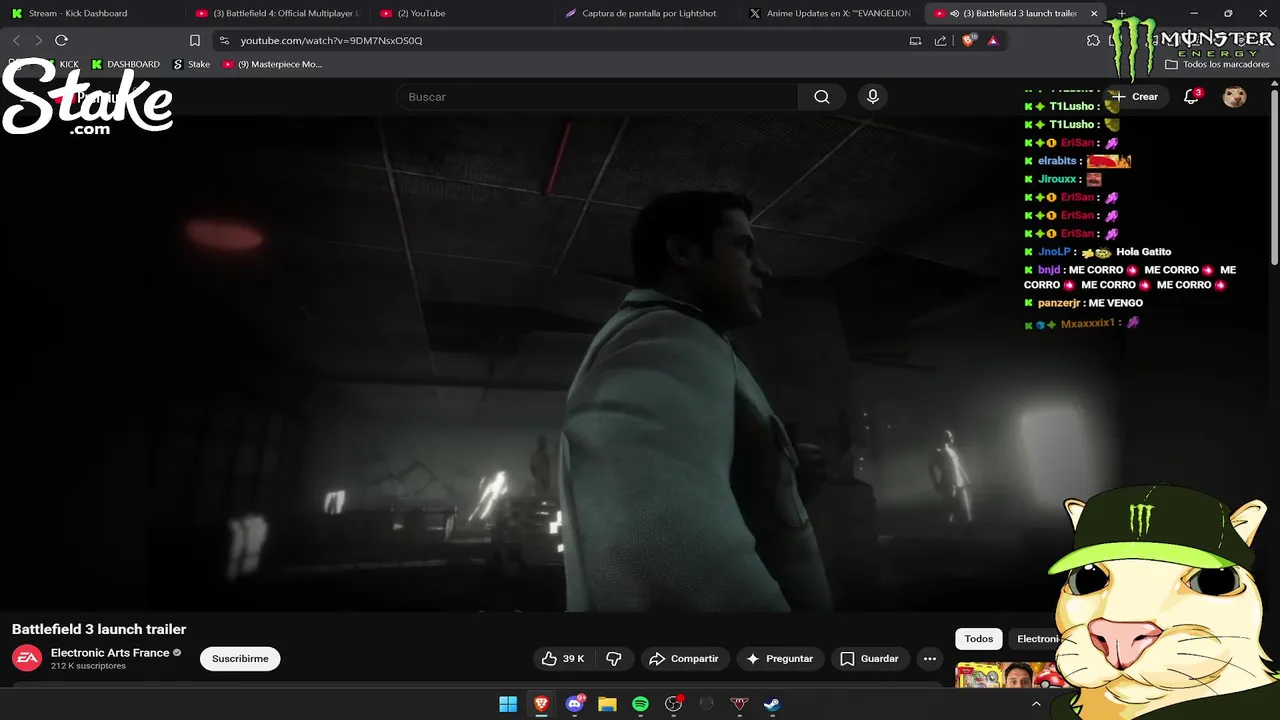Reload the page with the refresh icon
Image resolution: width=1280 pixels, height=720 pixels.
point(61,40)
